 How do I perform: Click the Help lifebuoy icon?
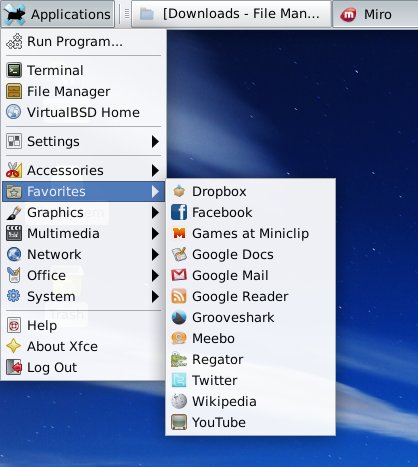[14, 325]
